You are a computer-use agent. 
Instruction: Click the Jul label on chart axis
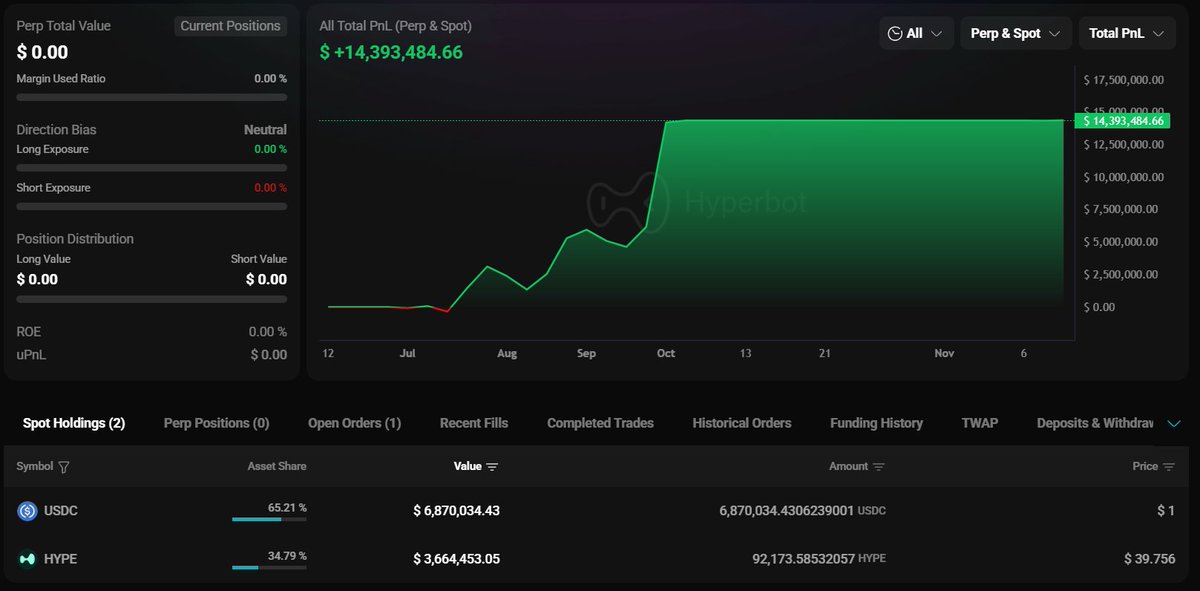pos(407,354)
